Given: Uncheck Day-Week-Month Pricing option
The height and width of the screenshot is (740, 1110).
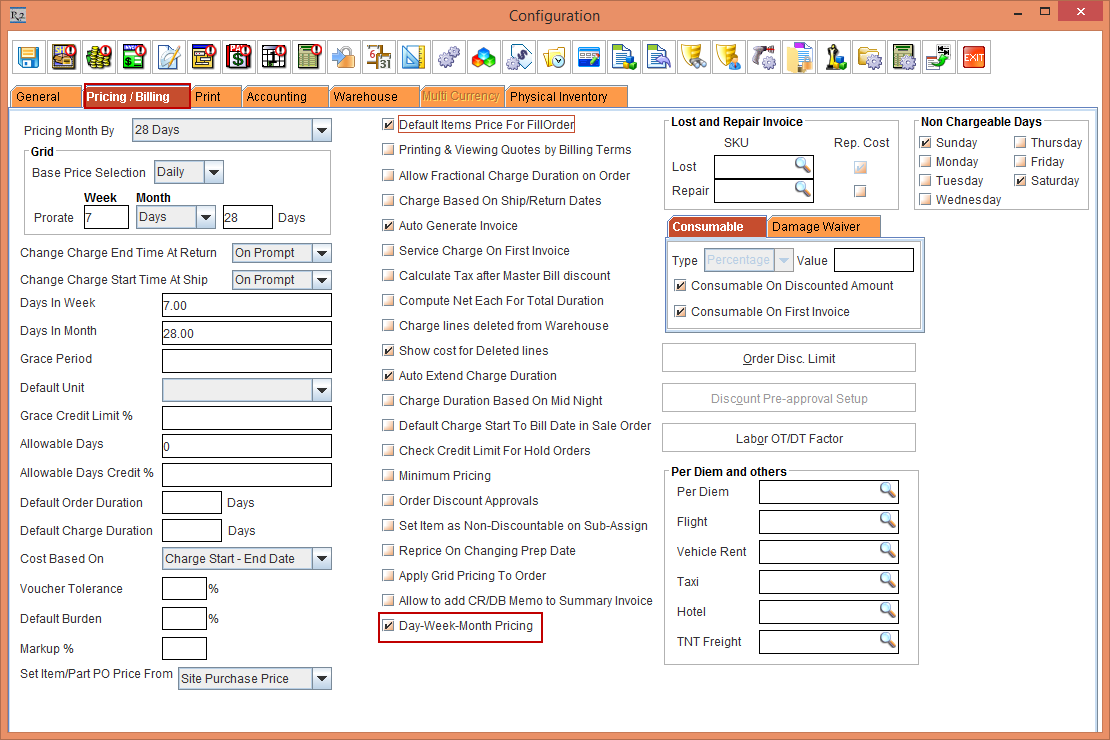Looking at the screenshot, I should point(388,627).
